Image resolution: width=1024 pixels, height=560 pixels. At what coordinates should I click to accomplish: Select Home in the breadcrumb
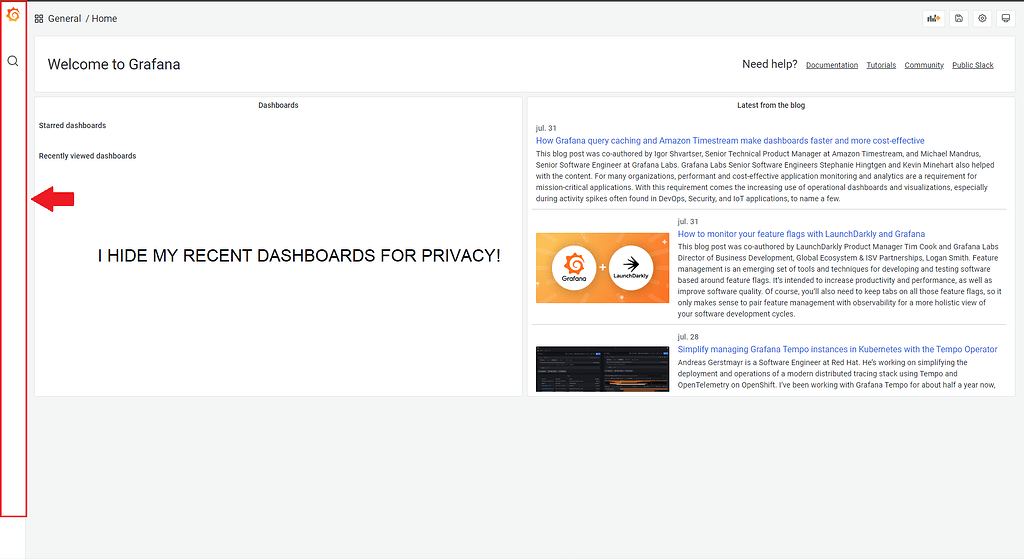[x=104, y=19]
